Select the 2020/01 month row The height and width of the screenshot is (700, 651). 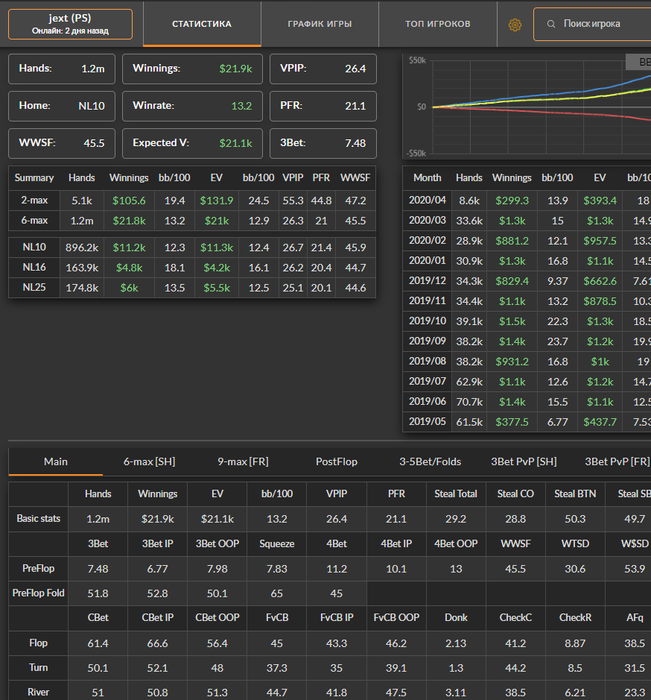527,261
